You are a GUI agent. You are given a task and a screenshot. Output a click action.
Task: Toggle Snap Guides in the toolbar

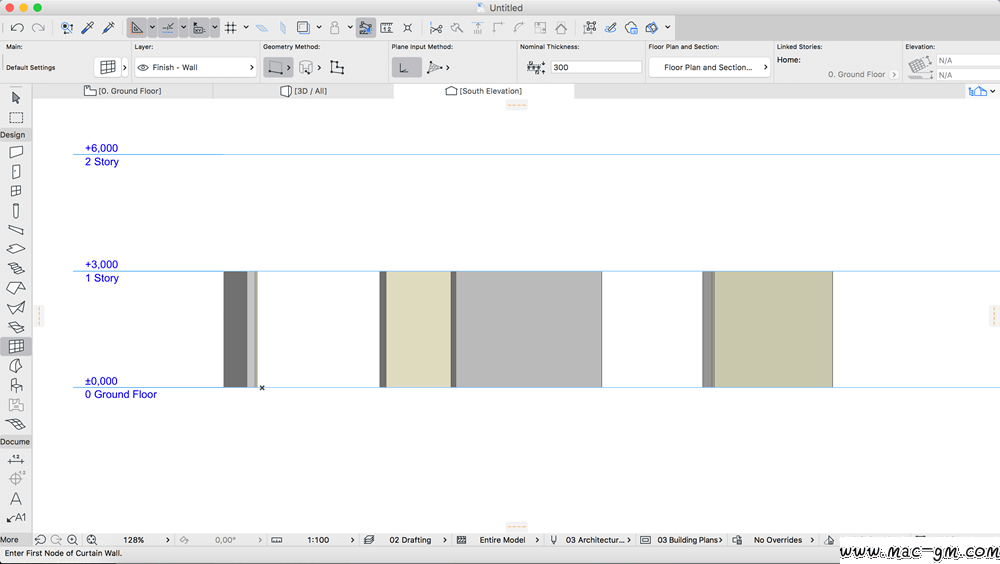coord(168,28)
